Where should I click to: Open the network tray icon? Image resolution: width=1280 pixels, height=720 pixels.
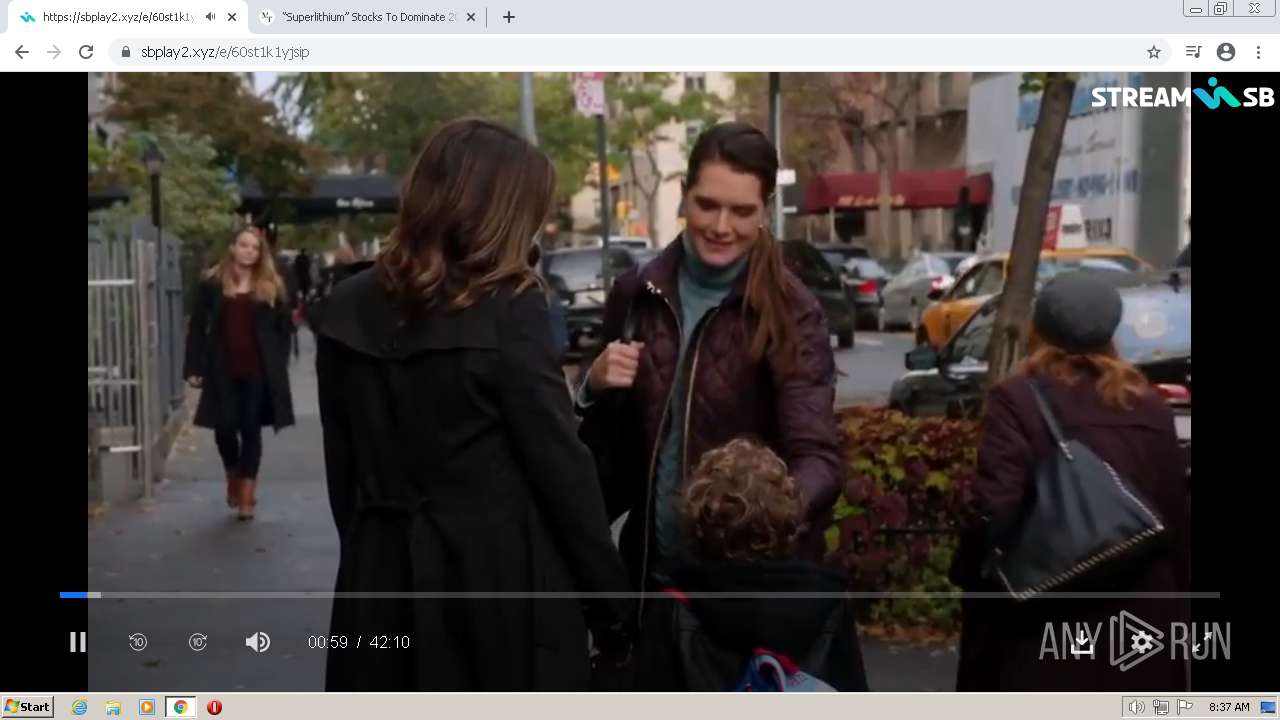pyautogui.click(x=1161, y=707)
